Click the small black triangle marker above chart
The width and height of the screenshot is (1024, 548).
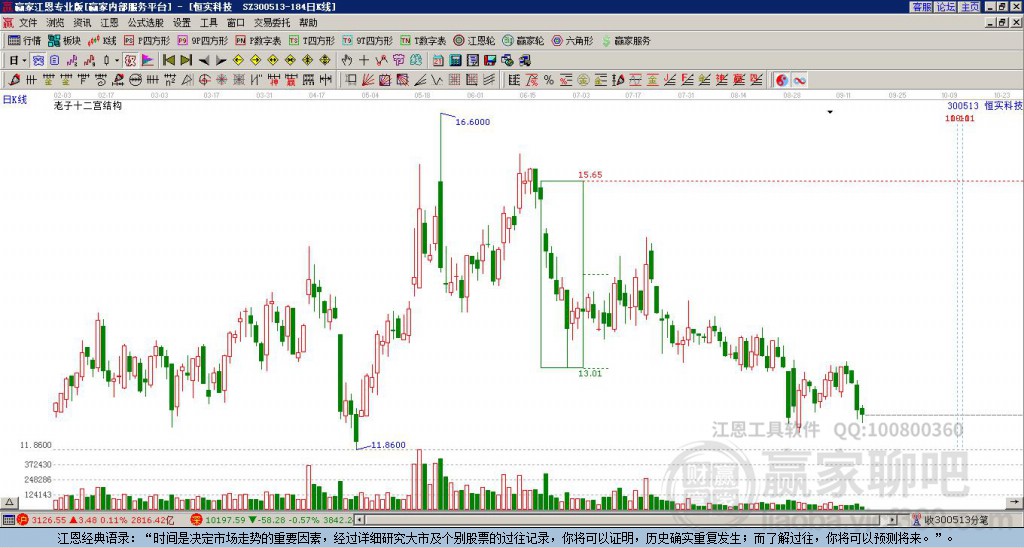(830, 112)
